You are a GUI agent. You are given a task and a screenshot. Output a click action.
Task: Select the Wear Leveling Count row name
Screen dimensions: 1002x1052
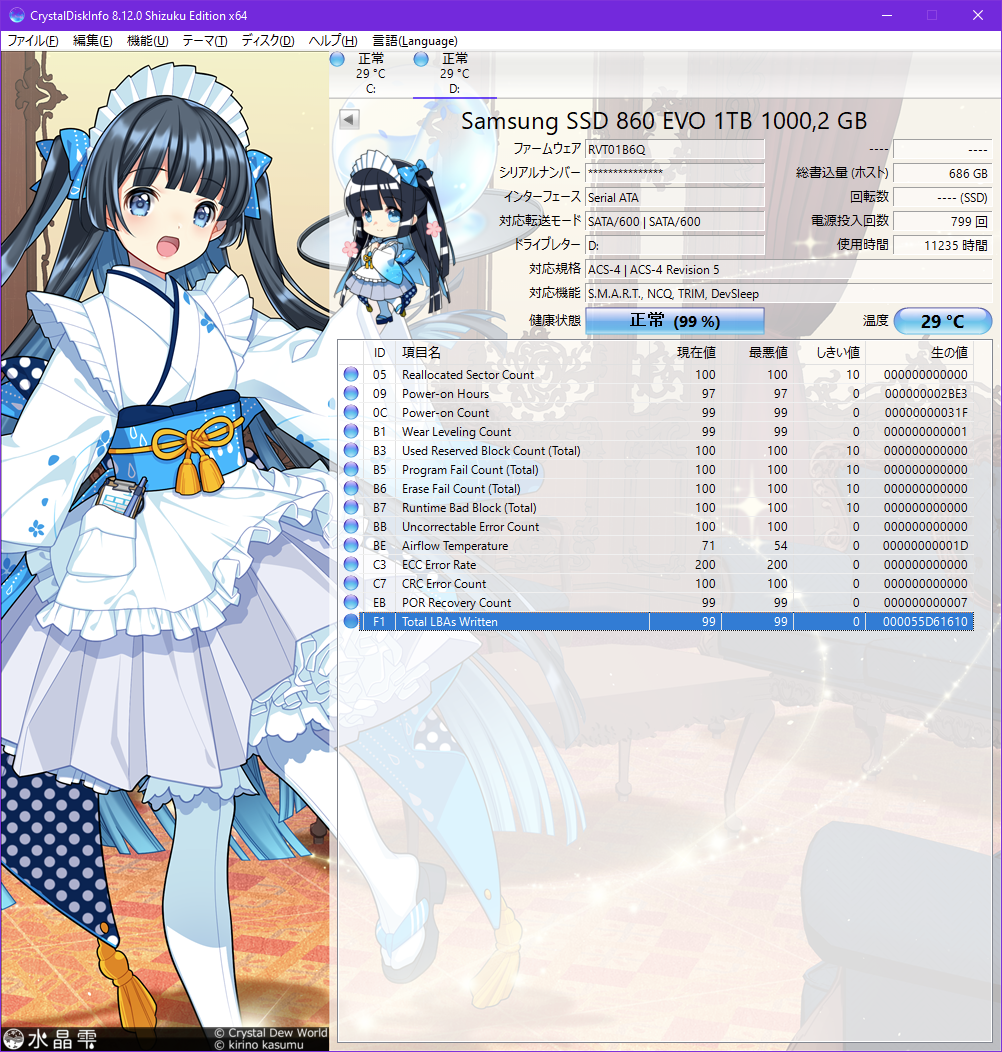[456, 431]
